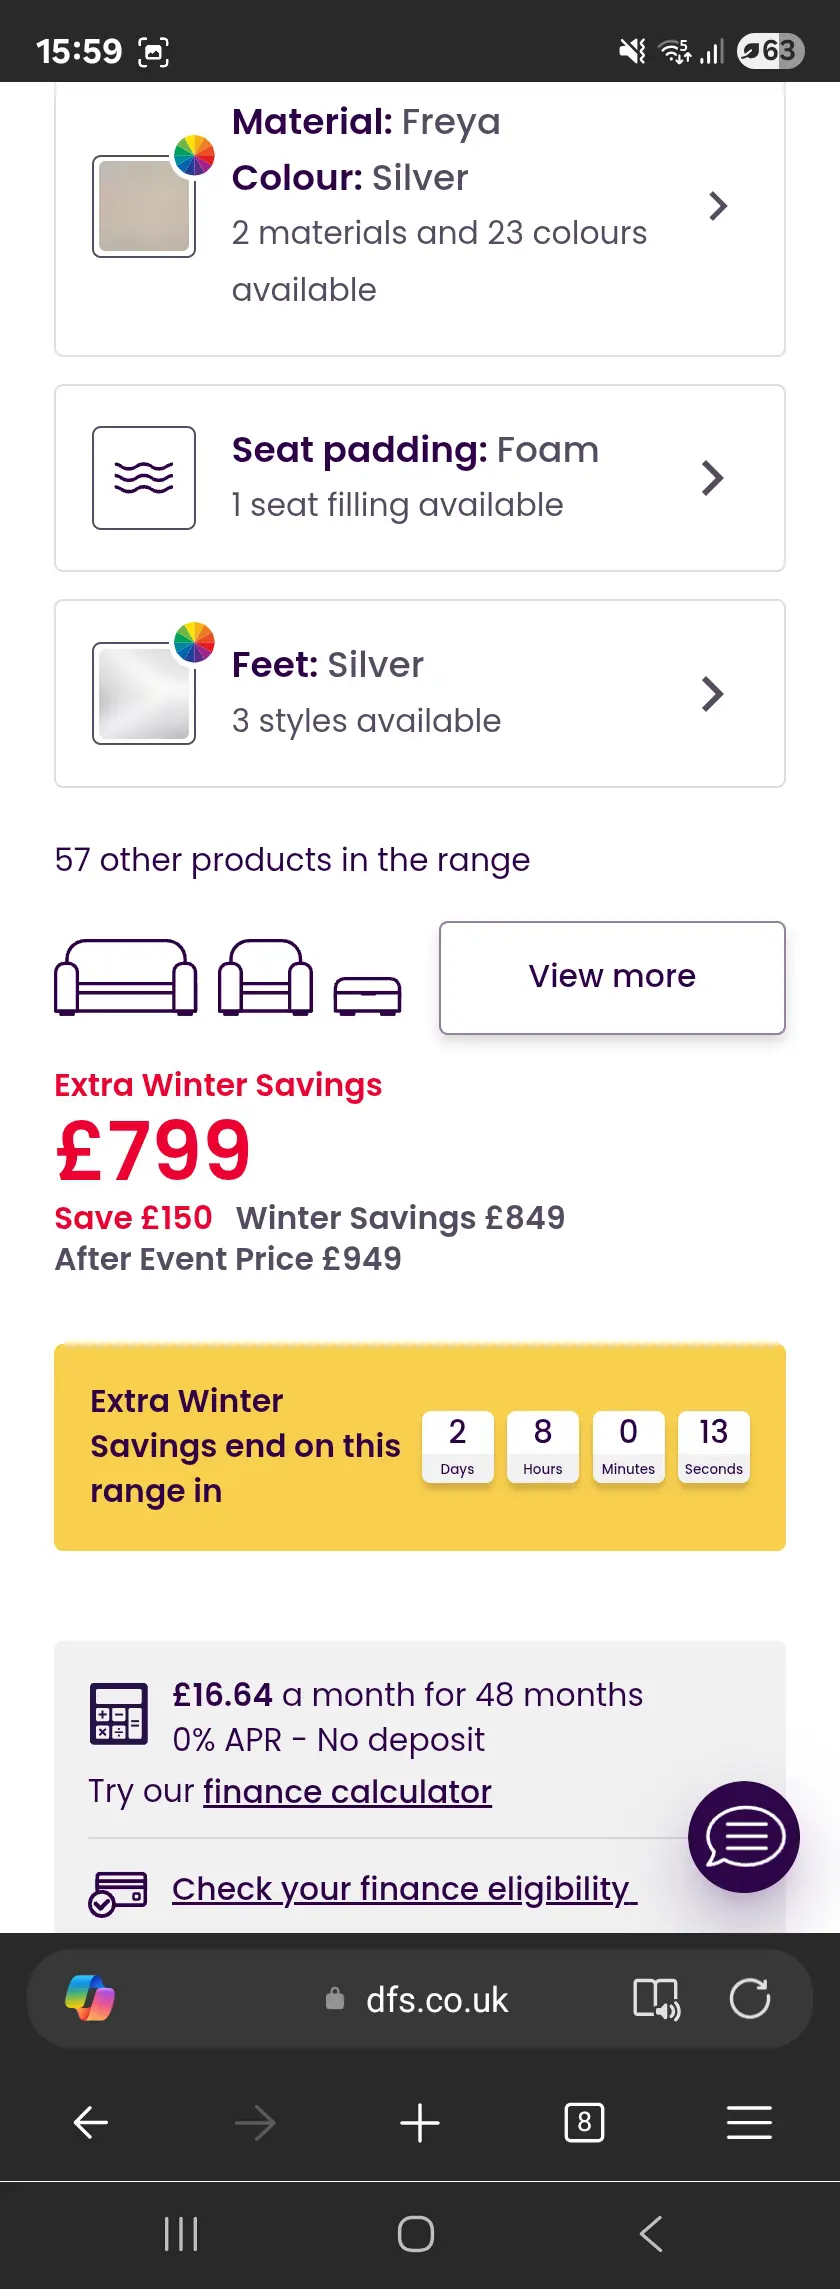
Task: Open a new browser tab
Action: click(x=420, y=2122)
